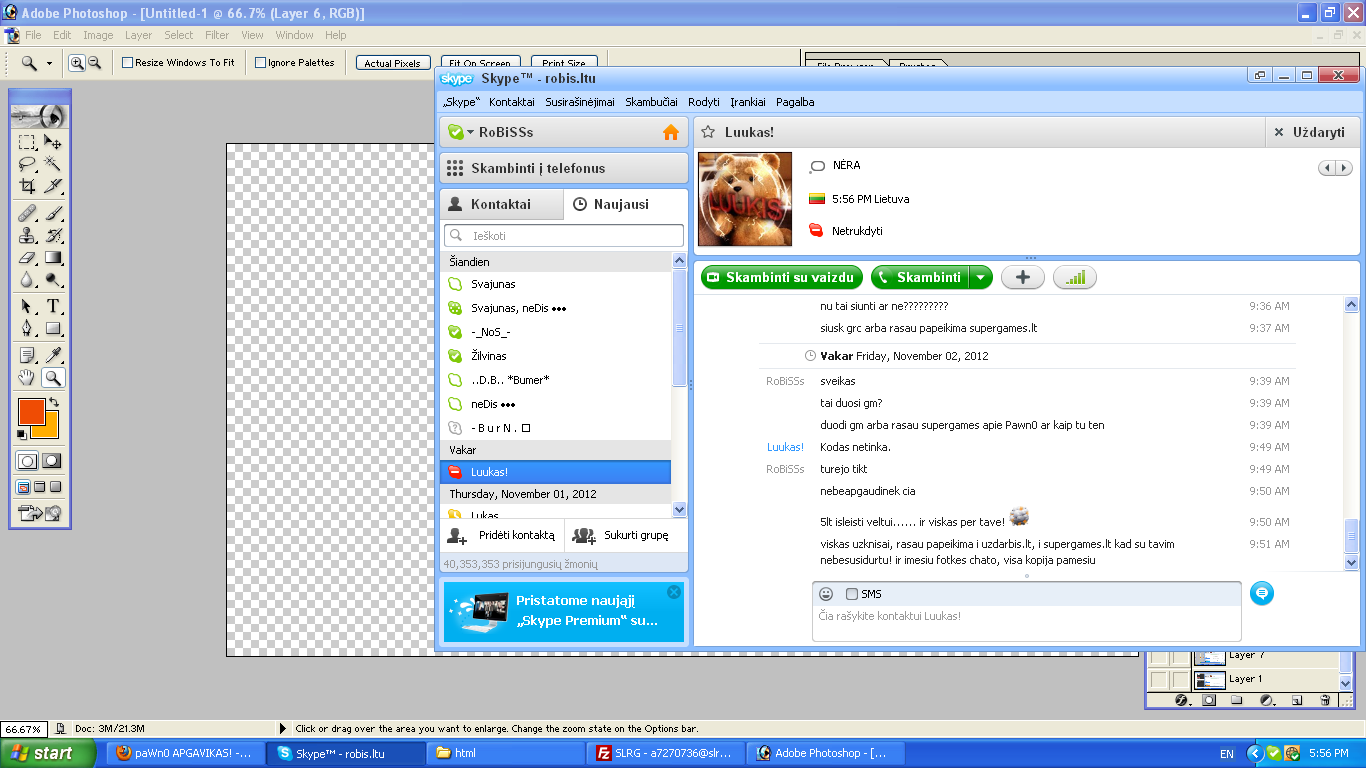
Task: Choose the Healing Brush tool
Action: [x=27, y=213]
